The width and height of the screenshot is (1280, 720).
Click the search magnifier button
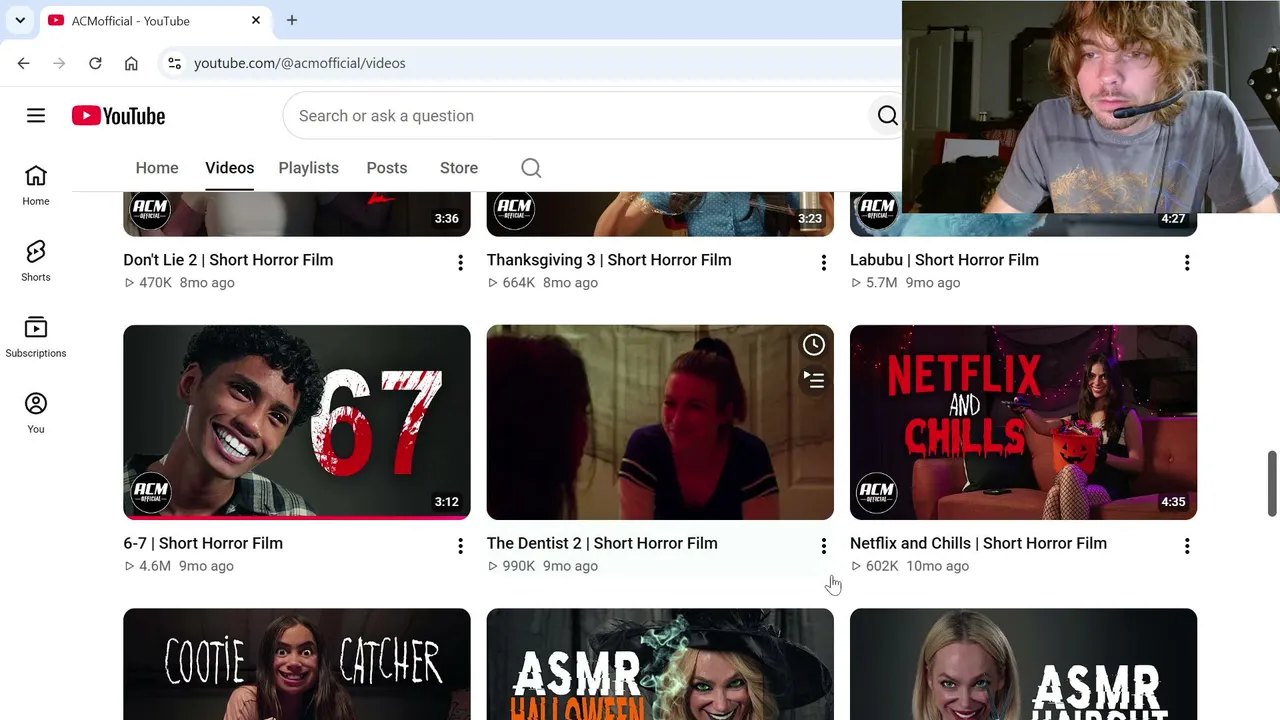(887, 116)
